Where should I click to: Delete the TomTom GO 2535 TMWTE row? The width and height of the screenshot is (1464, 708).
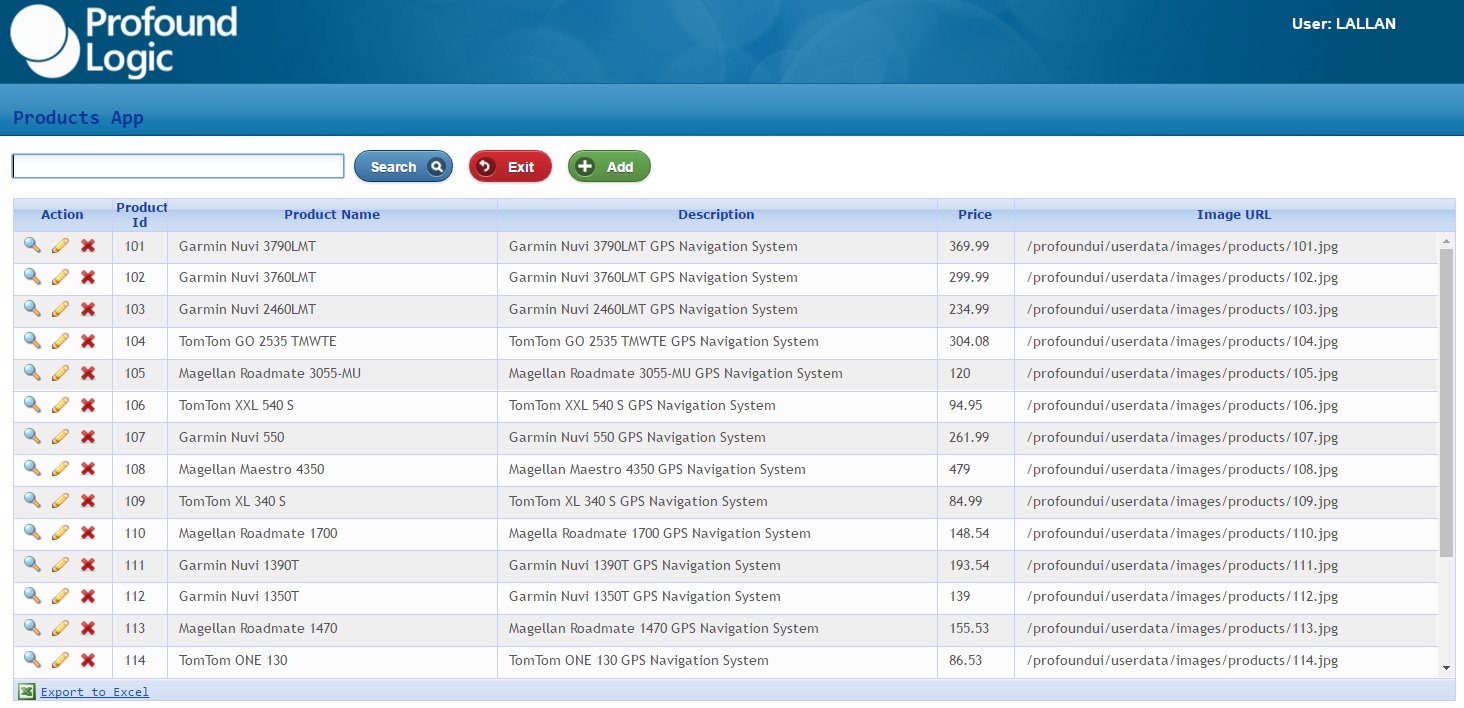[x=88, y=342]
